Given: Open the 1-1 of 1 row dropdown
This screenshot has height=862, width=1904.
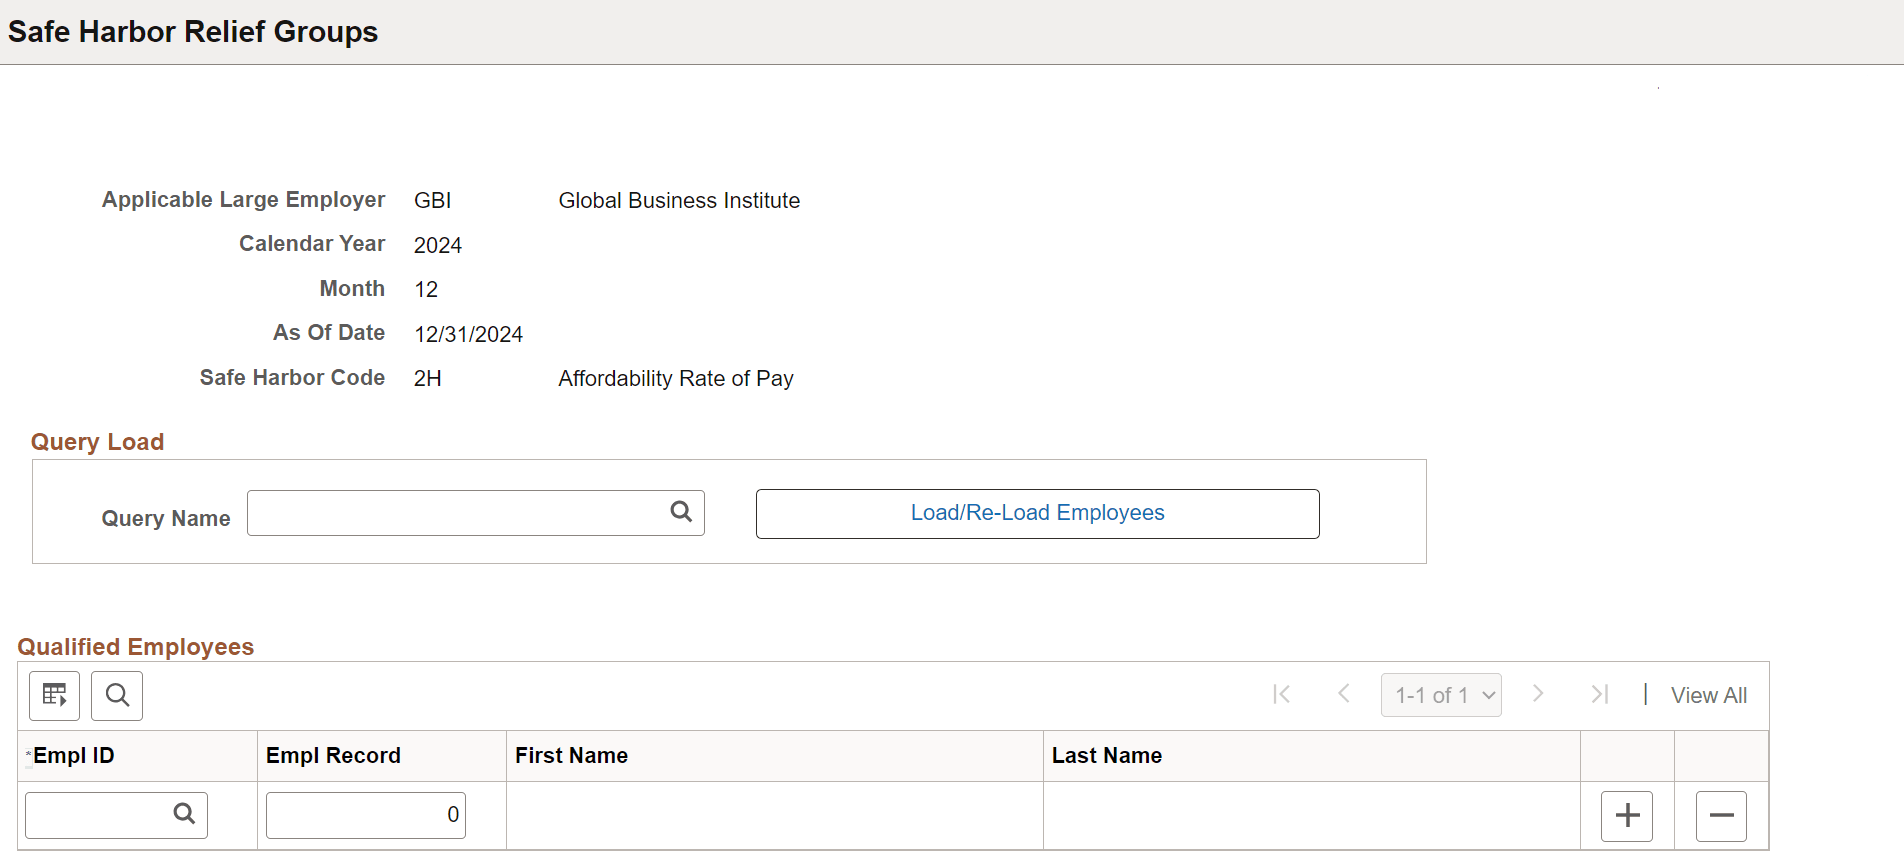Looking at the screenshot, I should (1441, 695).
